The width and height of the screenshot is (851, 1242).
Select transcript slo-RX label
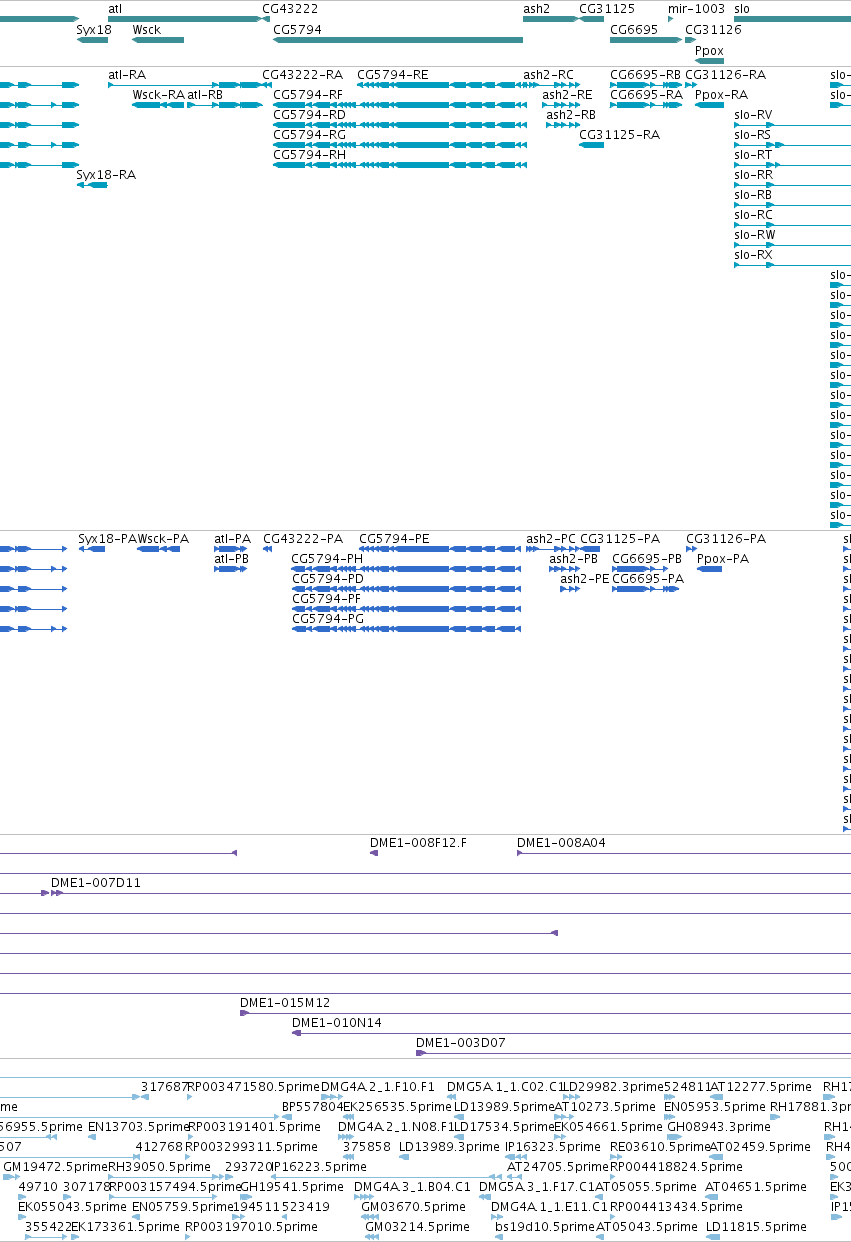pos(753,255)
